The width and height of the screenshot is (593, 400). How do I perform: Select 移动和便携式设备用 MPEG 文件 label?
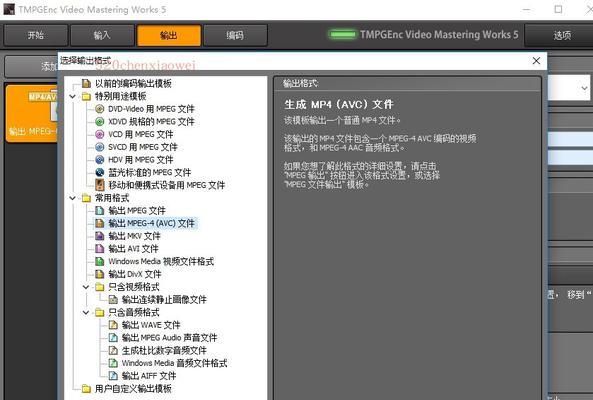click(167, 185)
